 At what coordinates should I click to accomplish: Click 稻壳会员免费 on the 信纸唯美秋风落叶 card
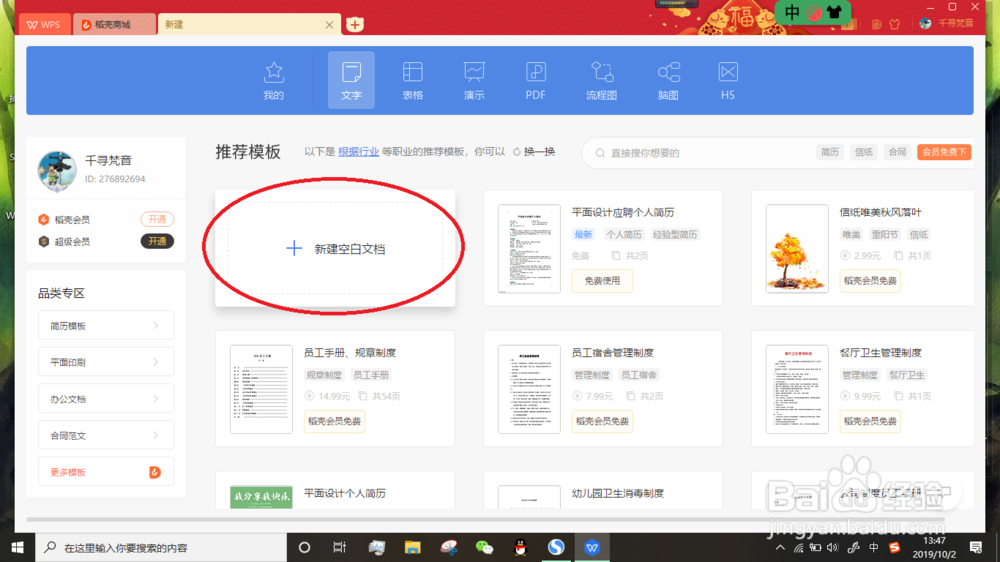tap(870, 281)
